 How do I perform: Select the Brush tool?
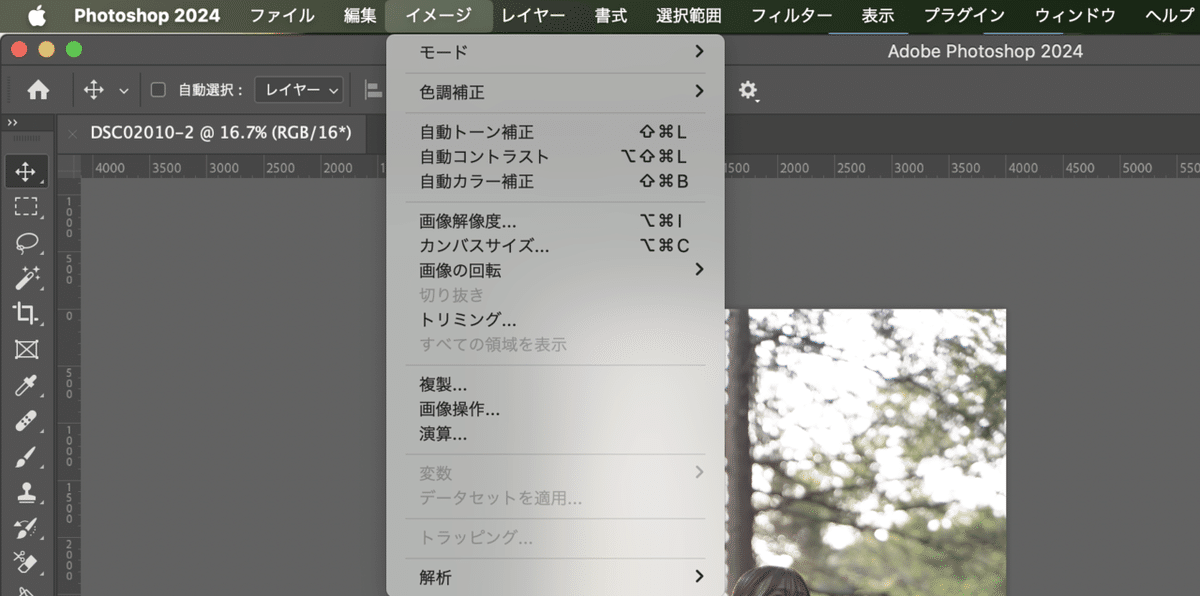point(26,457)
